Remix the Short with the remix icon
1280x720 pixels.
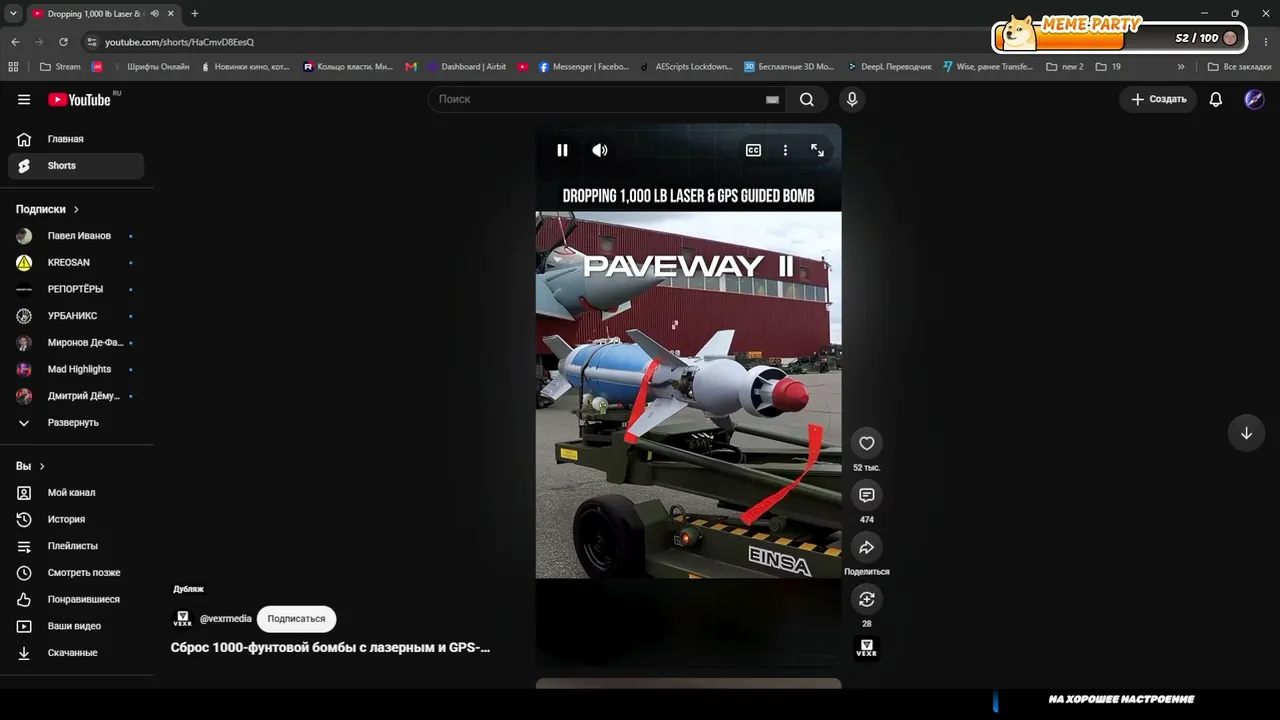tap(867, 599)
